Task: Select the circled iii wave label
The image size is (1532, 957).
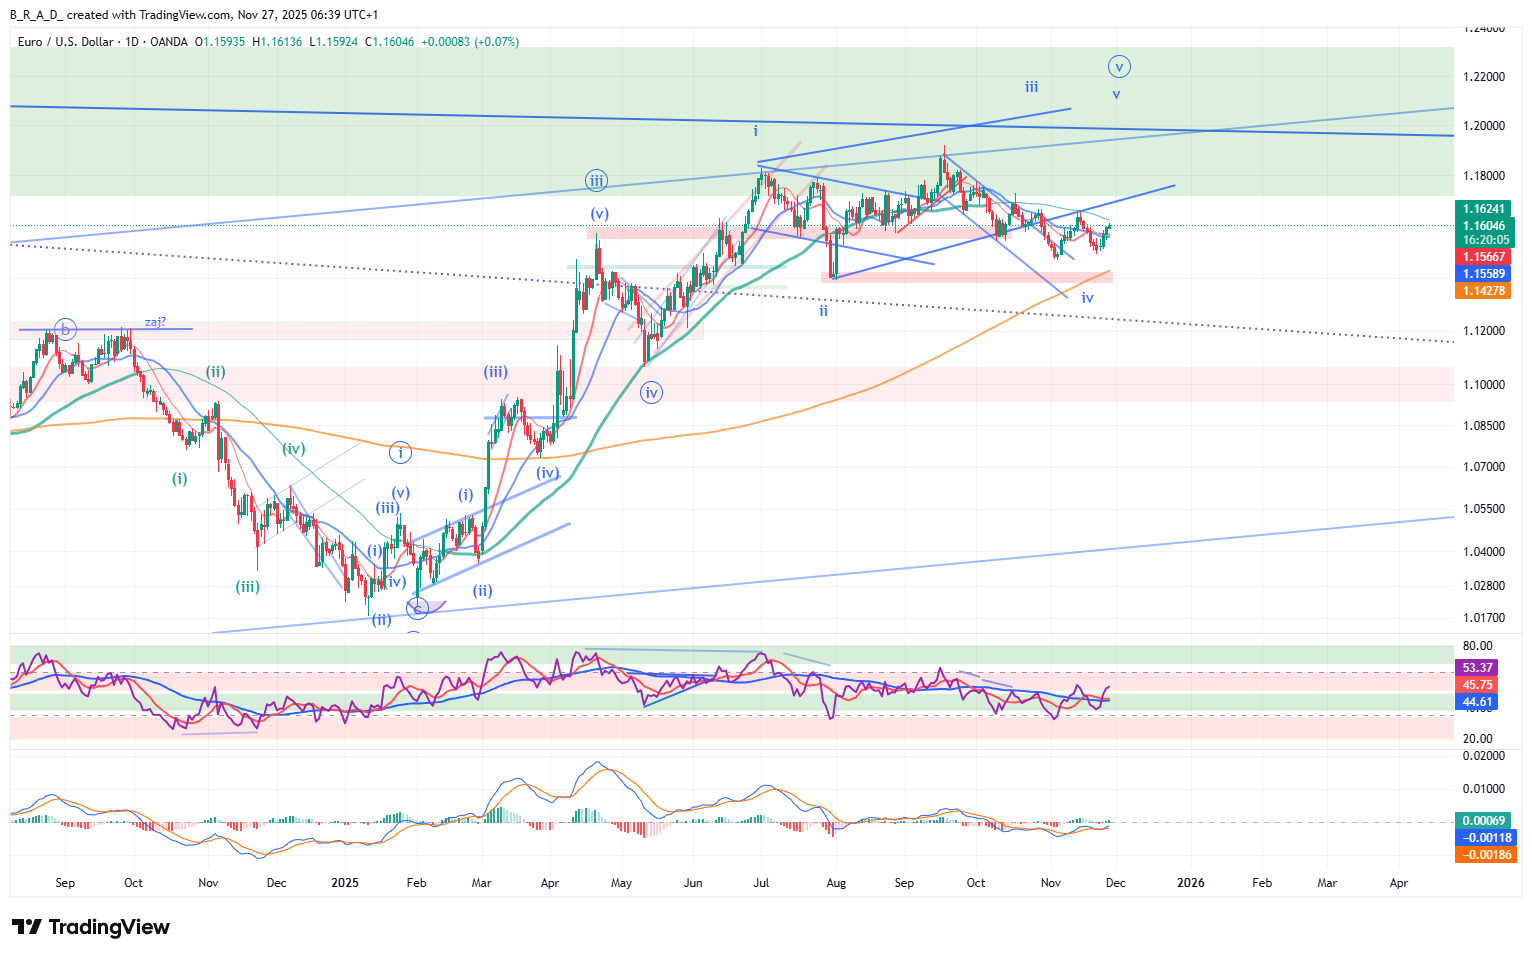Action: pos(596,181)
